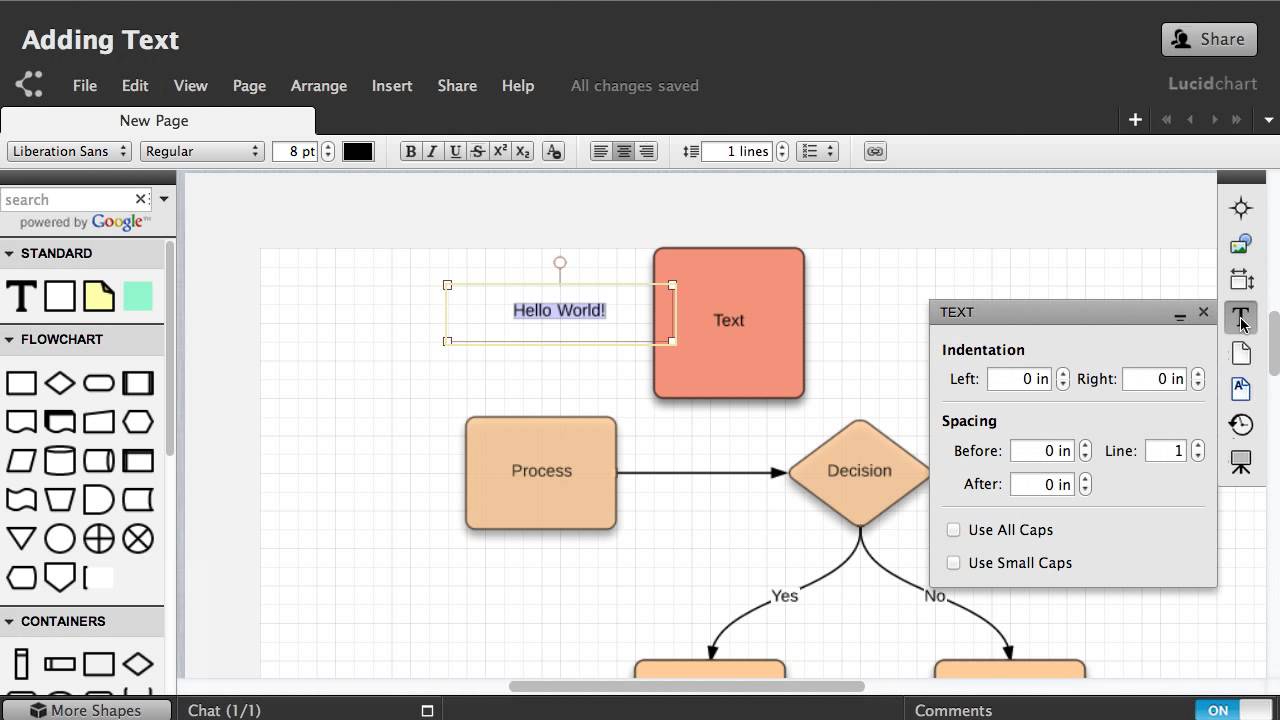Open the page tabs dropdown arrow
The width and height of the screenshot is (1280, 720).
pos(1269,120)
